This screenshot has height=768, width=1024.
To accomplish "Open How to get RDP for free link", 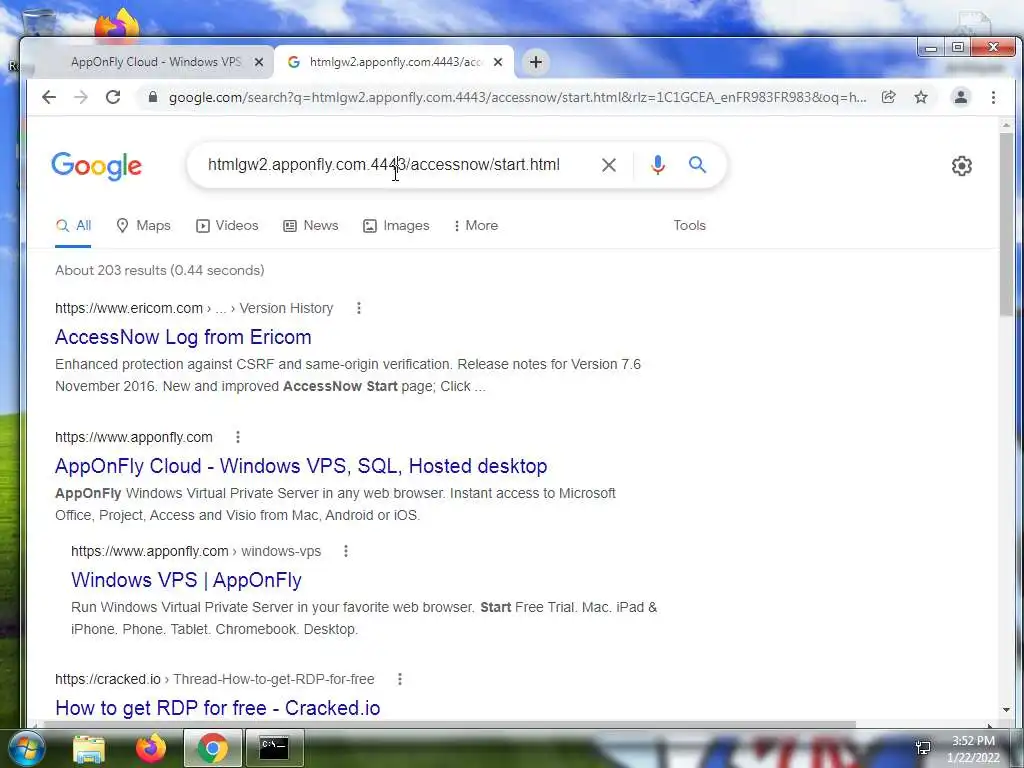I will [217, 708].
